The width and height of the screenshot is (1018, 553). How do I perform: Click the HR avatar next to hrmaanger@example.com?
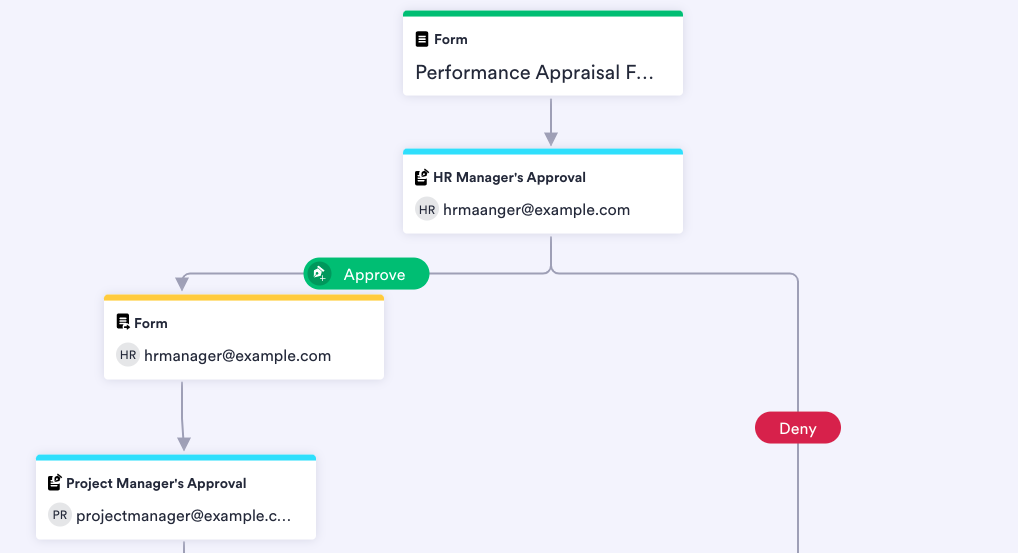(x=427, y=210)
